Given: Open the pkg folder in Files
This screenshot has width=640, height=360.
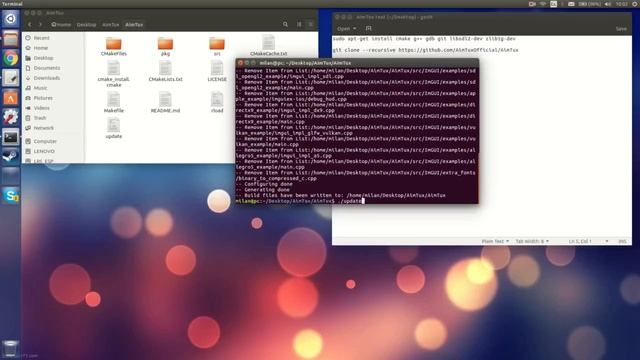Looking at the screenshot, I should (x=165, y=46).
